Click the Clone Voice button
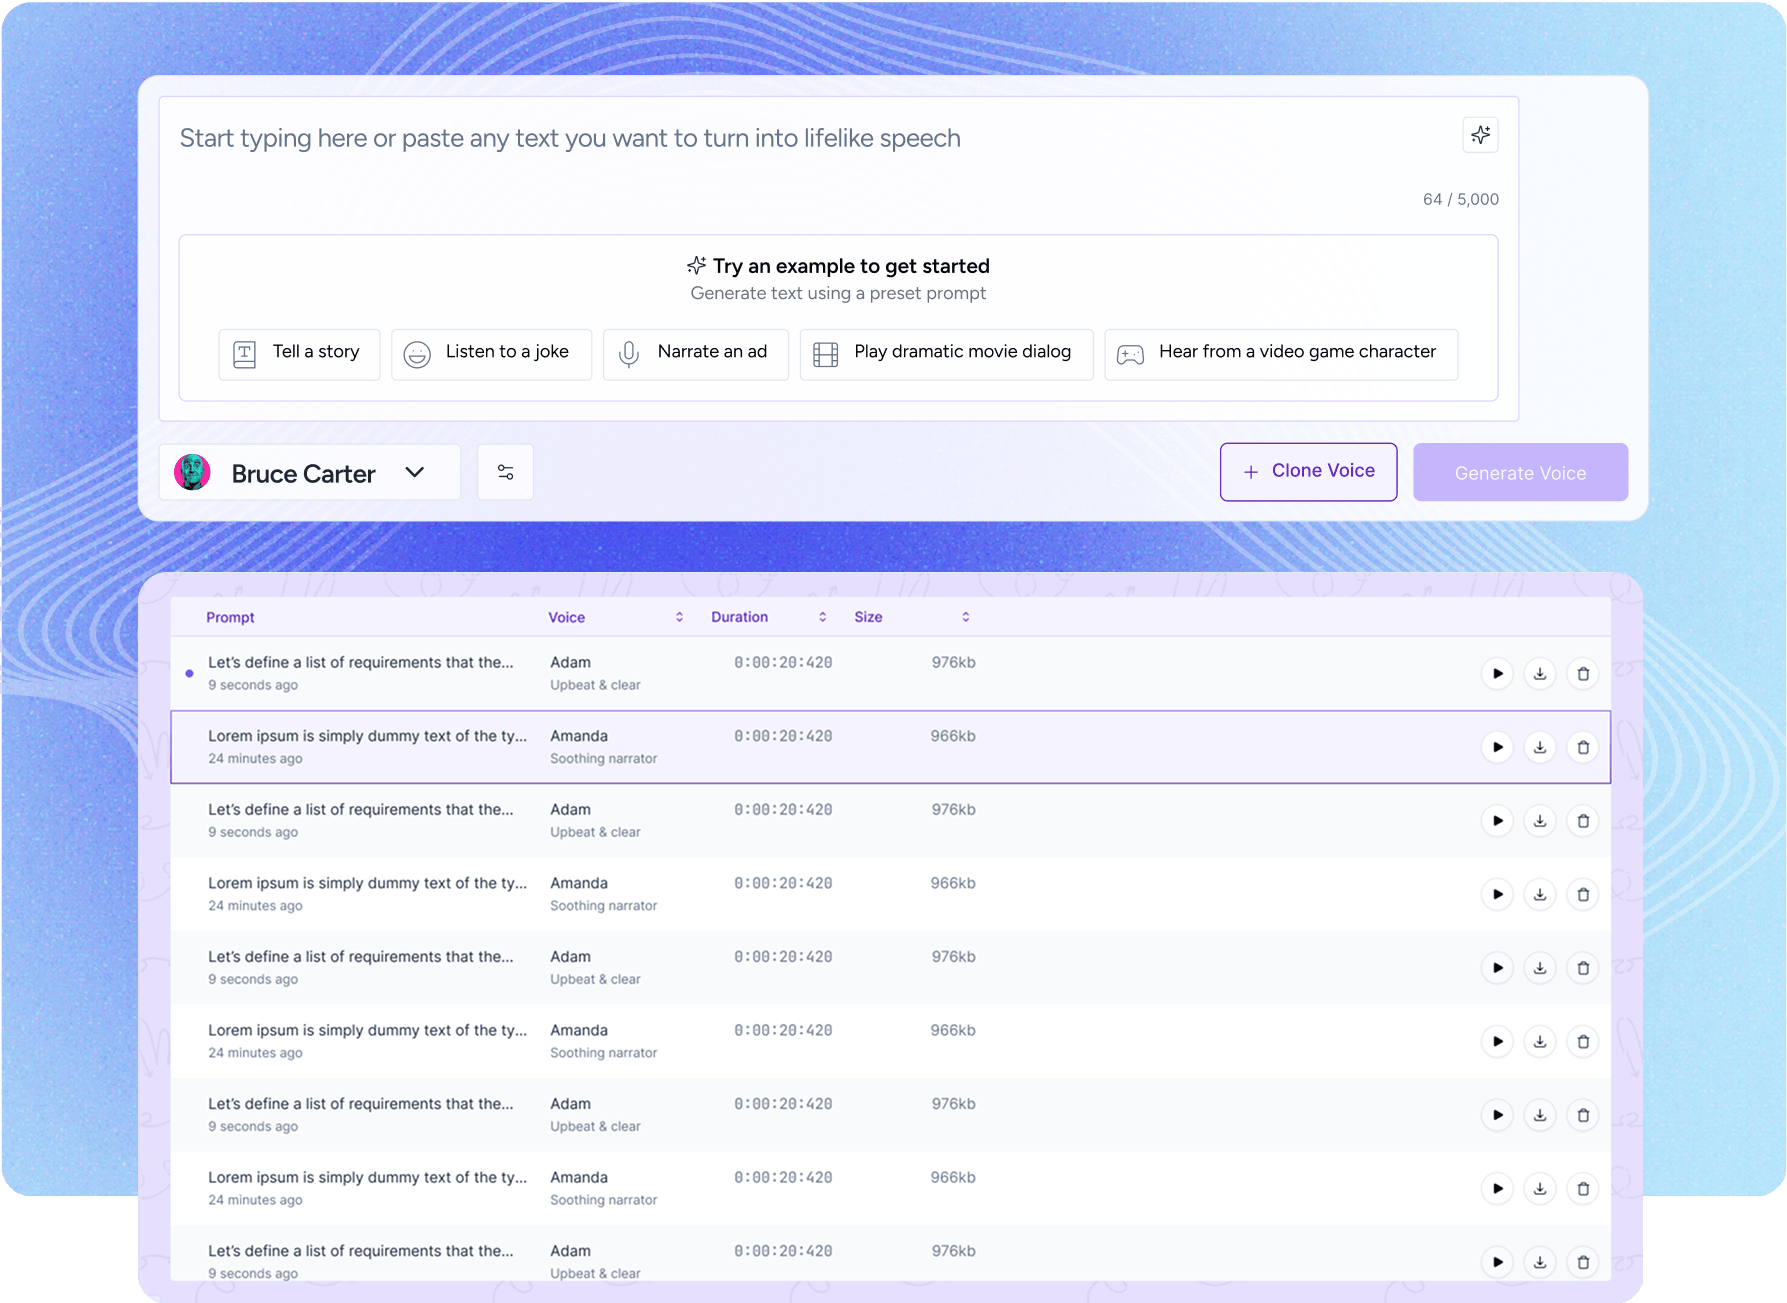 tap(1308, 471)
